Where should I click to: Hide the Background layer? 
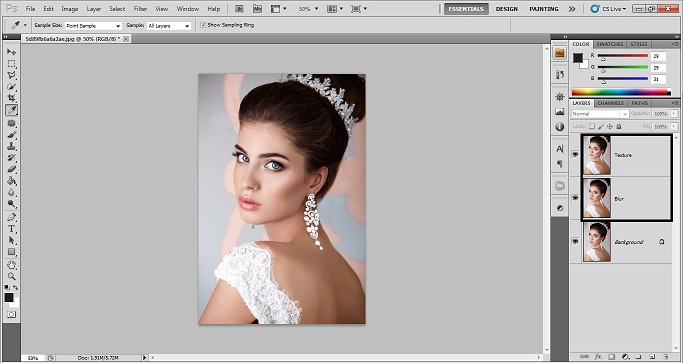point(575,241)
